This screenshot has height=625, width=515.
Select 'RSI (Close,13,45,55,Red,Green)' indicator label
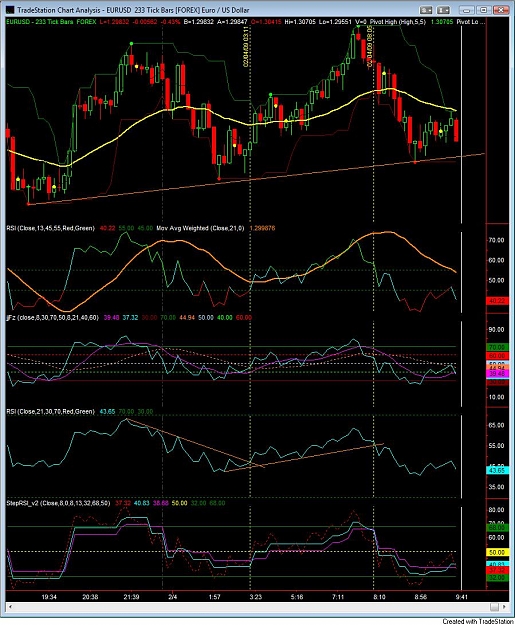[x=51, y=228]
